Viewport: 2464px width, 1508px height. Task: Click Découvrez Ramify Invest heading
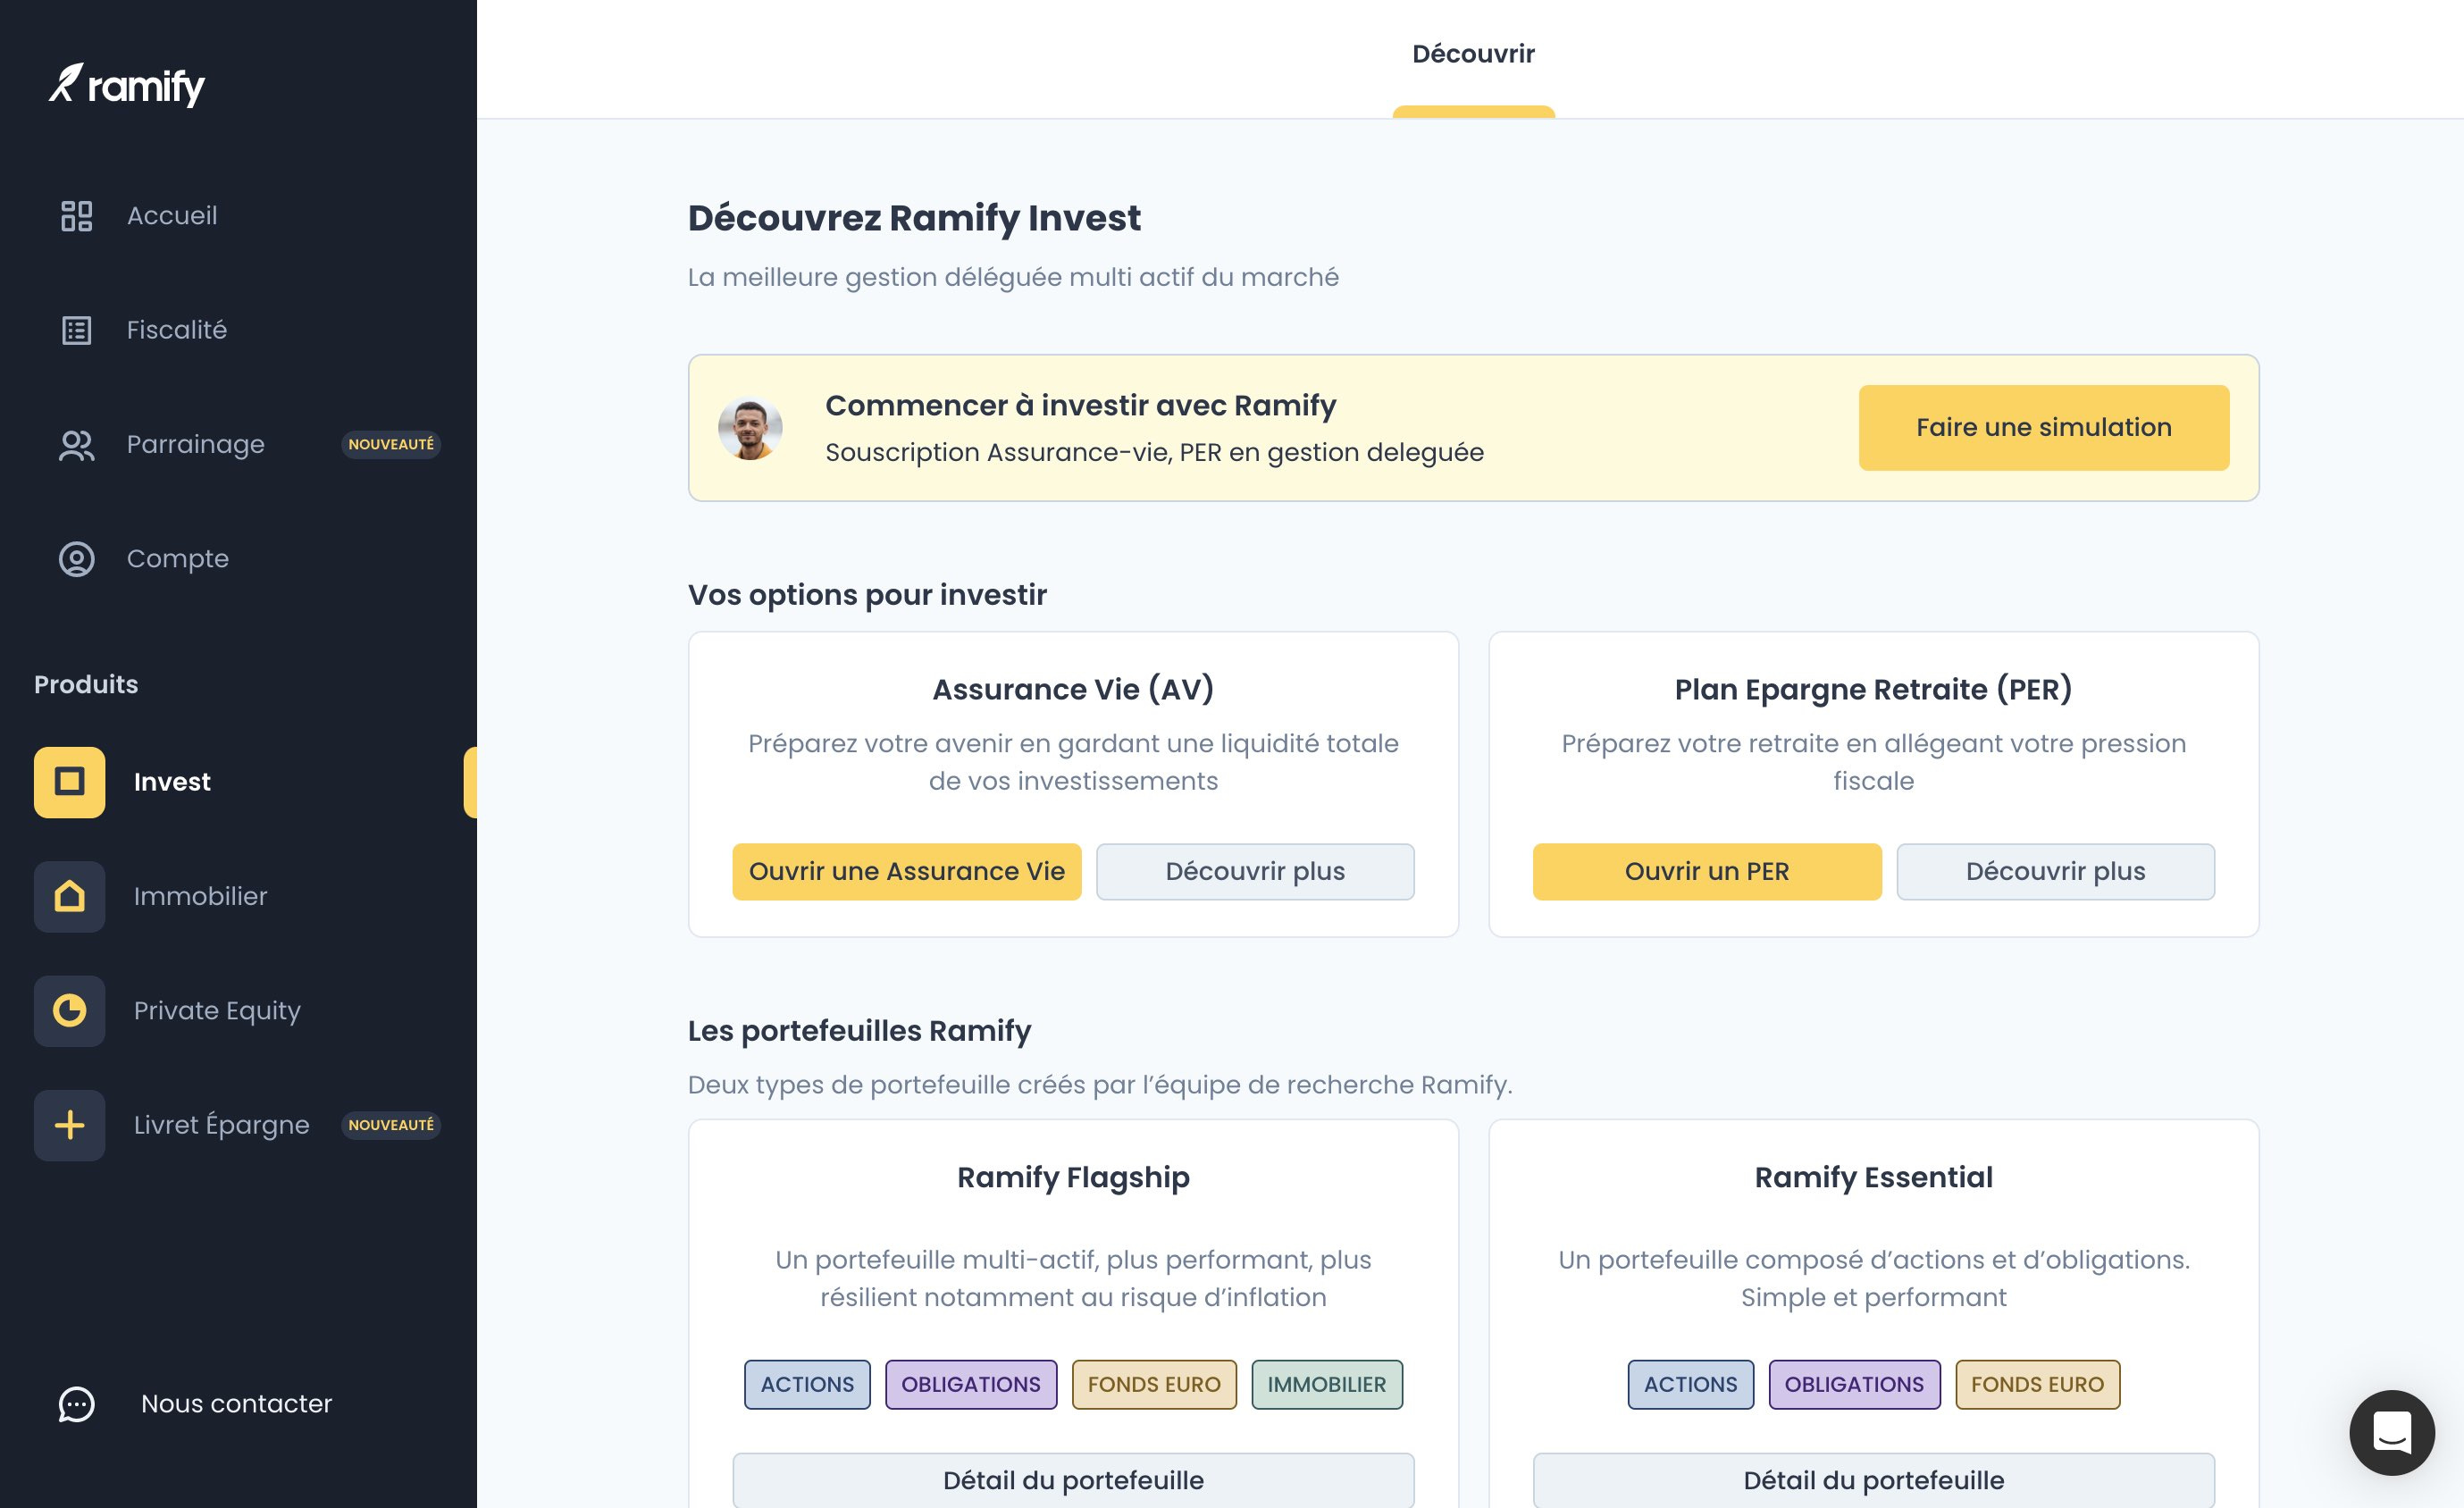[x=914, y=219]
